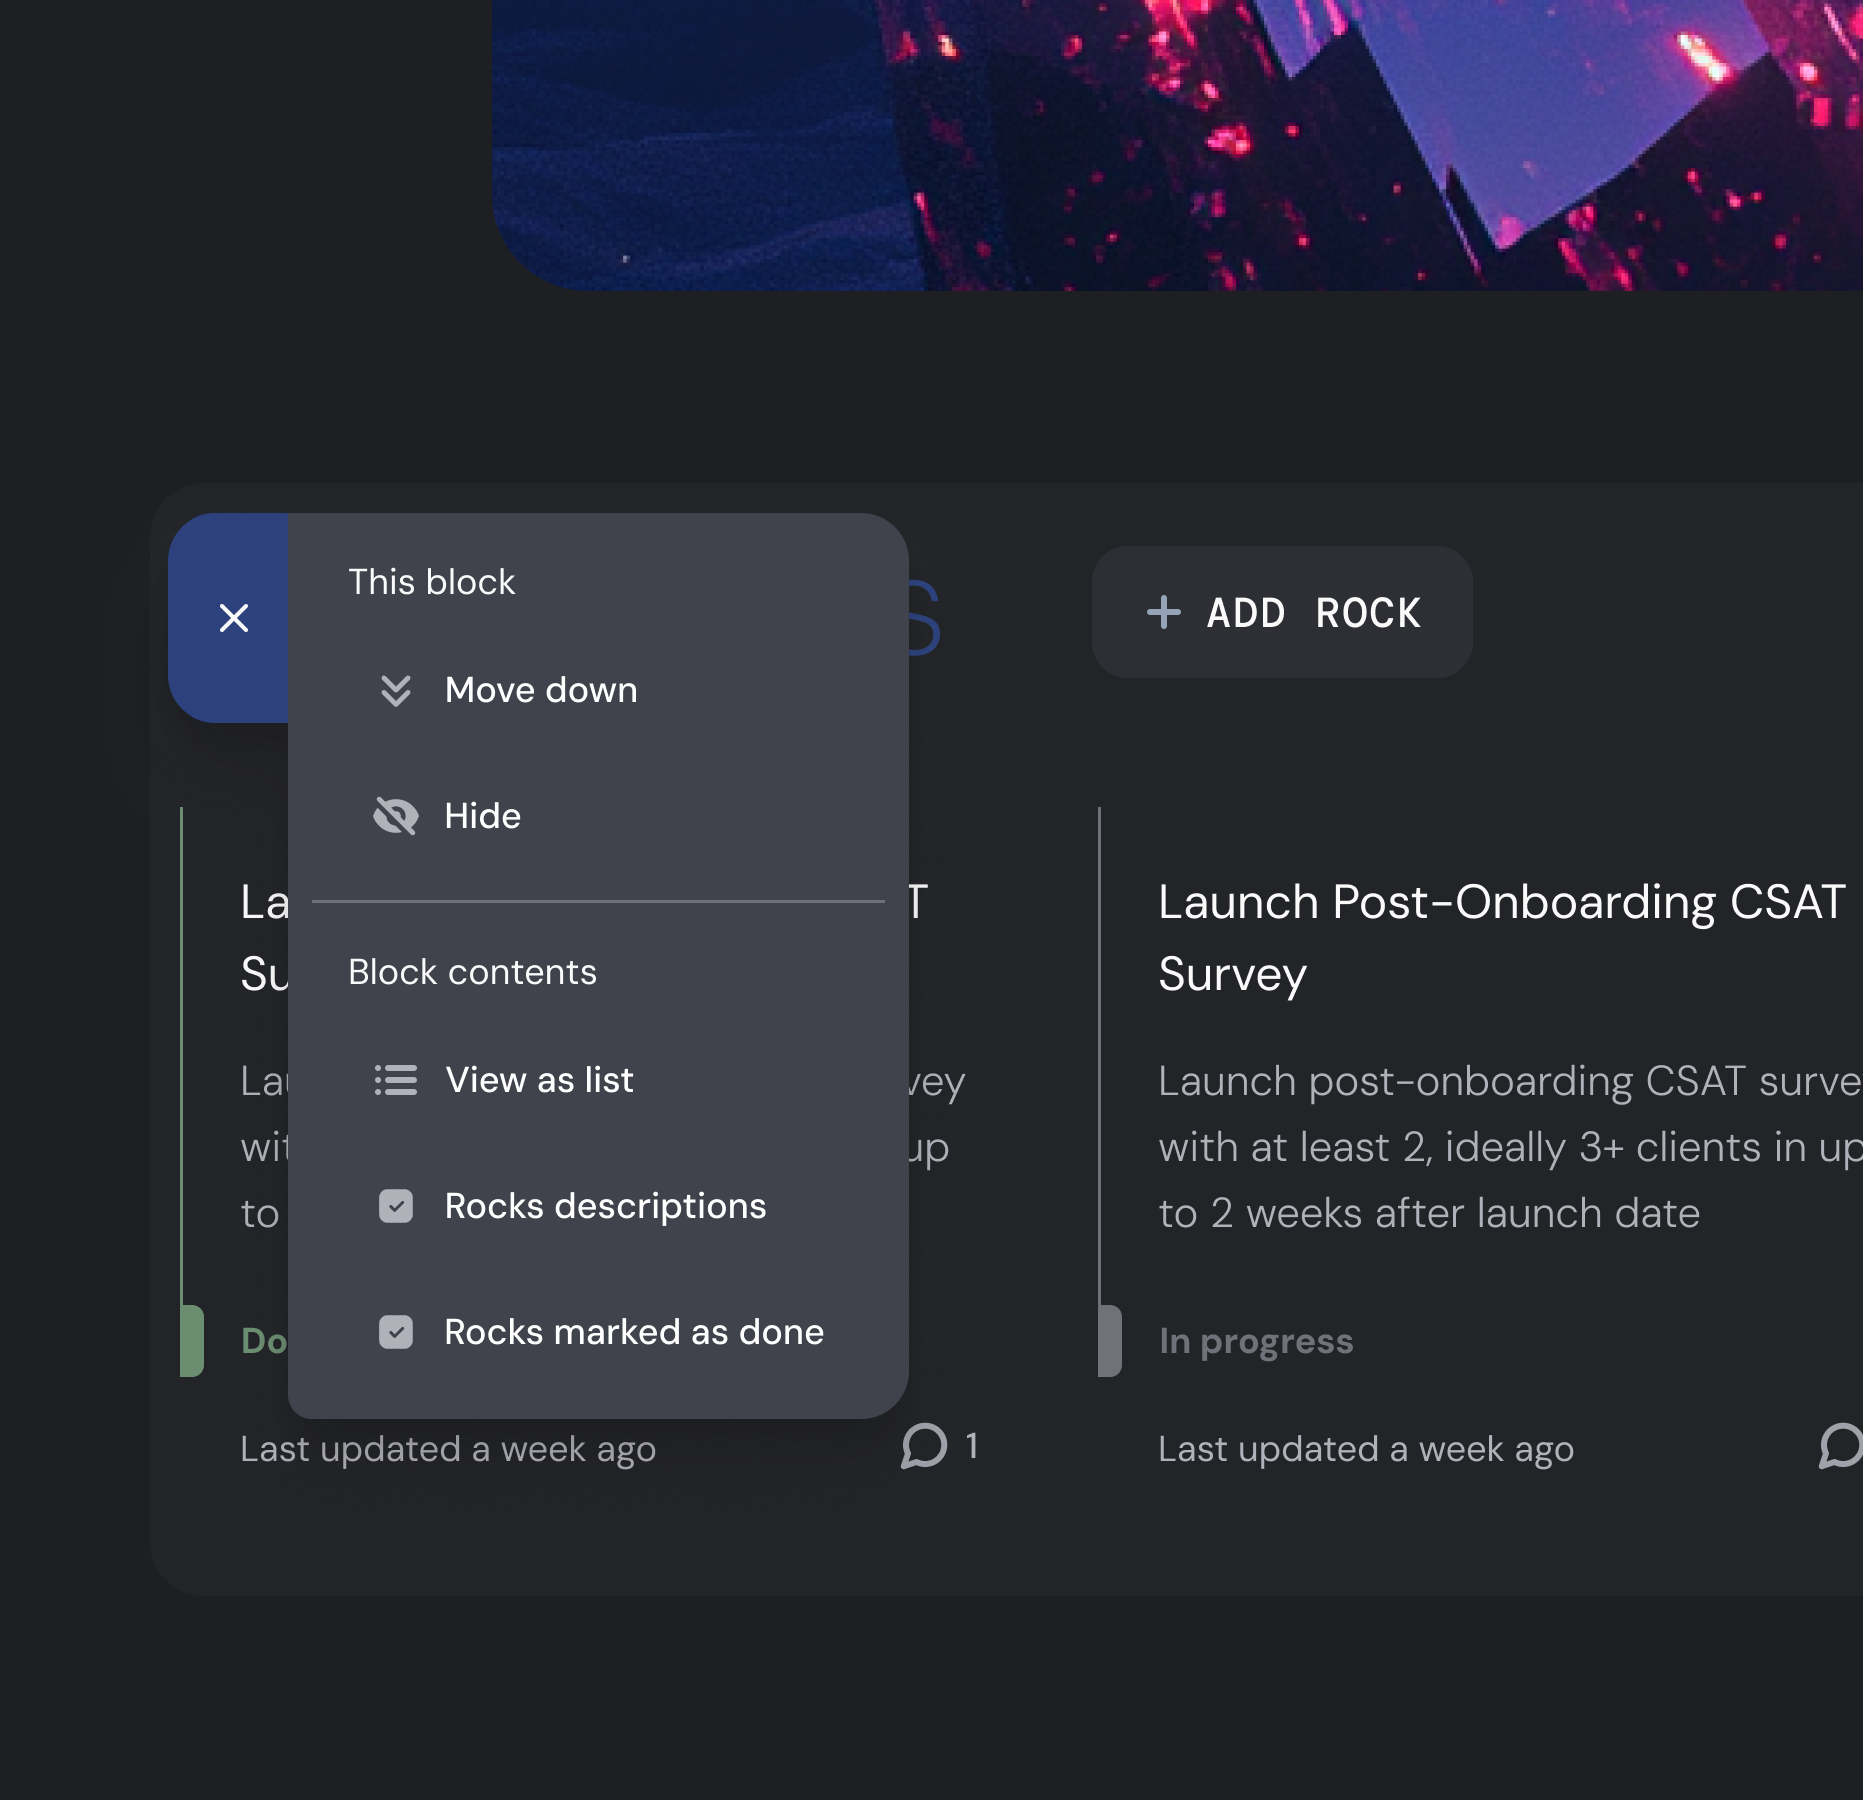The width and height of the screenshot is (1863, 1800).
Task: Click the View as list icon
Action: [396, 1080]
